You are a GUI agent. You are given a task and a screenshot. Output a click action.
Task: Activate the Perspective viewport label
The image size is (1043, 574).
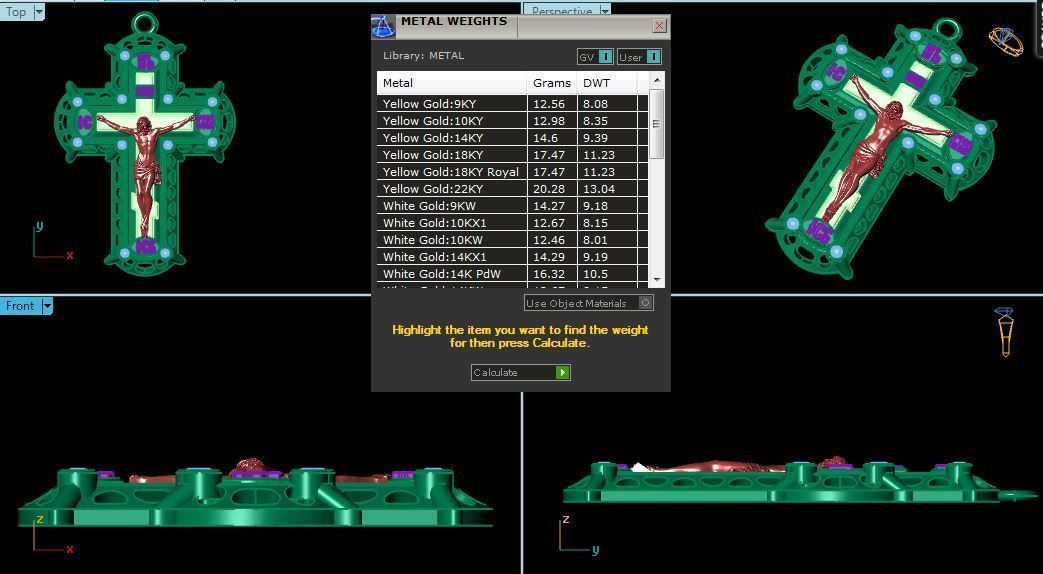click(x=561, y=11)
